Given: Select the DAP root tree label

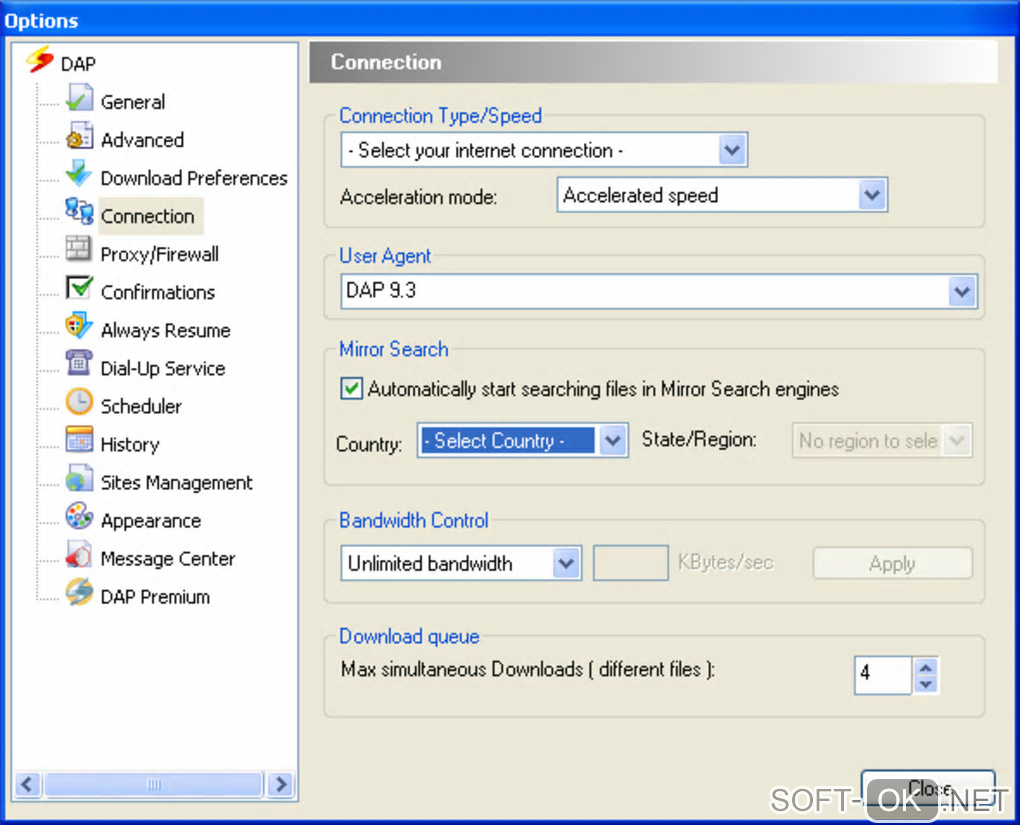Looking at the screenshot, I should (78, 64).
